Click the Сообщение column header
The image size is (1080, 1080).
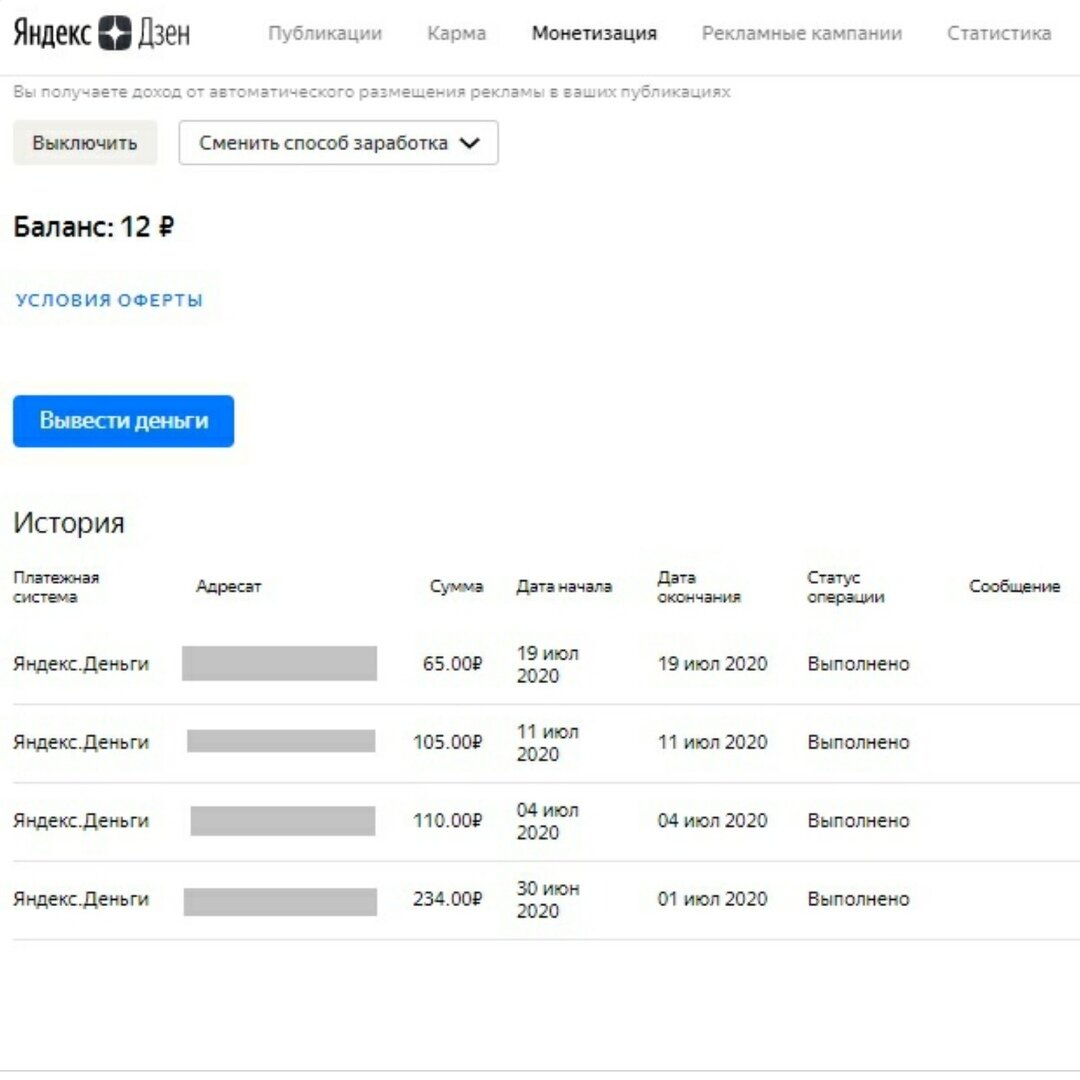(1014, 586)
